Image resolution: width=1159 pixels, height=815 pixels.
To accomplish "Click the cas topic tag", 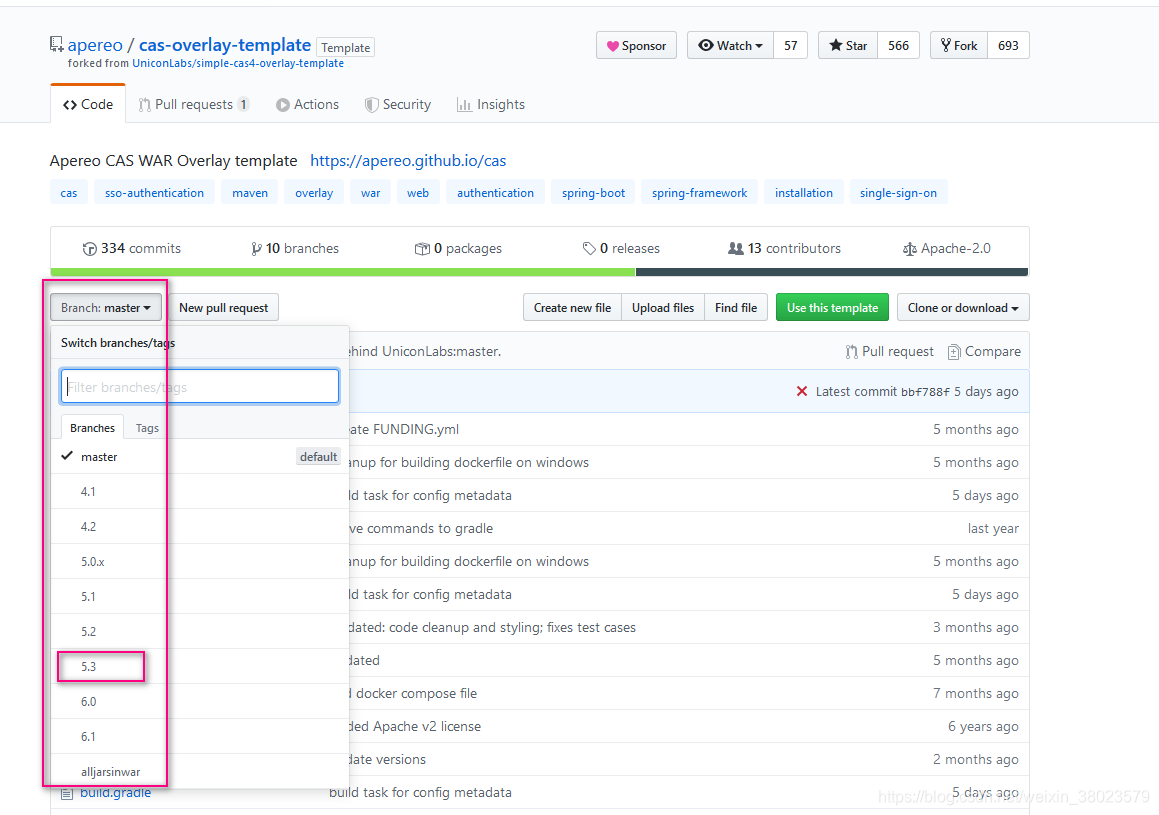I will (69, 192).
